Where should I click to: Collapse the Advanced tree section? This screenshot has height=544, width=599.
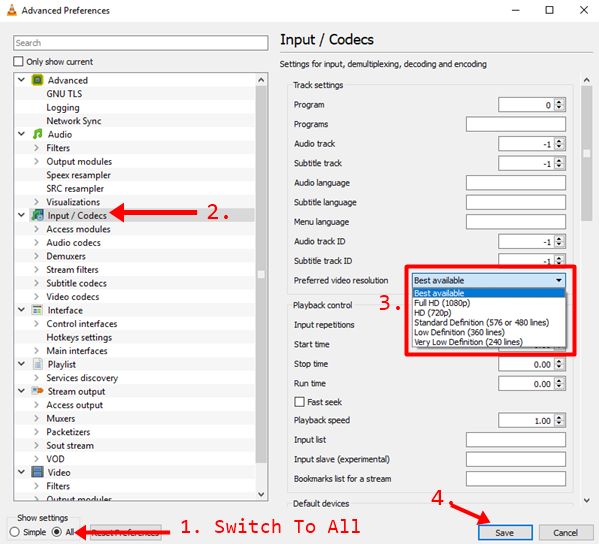(x=21, y=80)
